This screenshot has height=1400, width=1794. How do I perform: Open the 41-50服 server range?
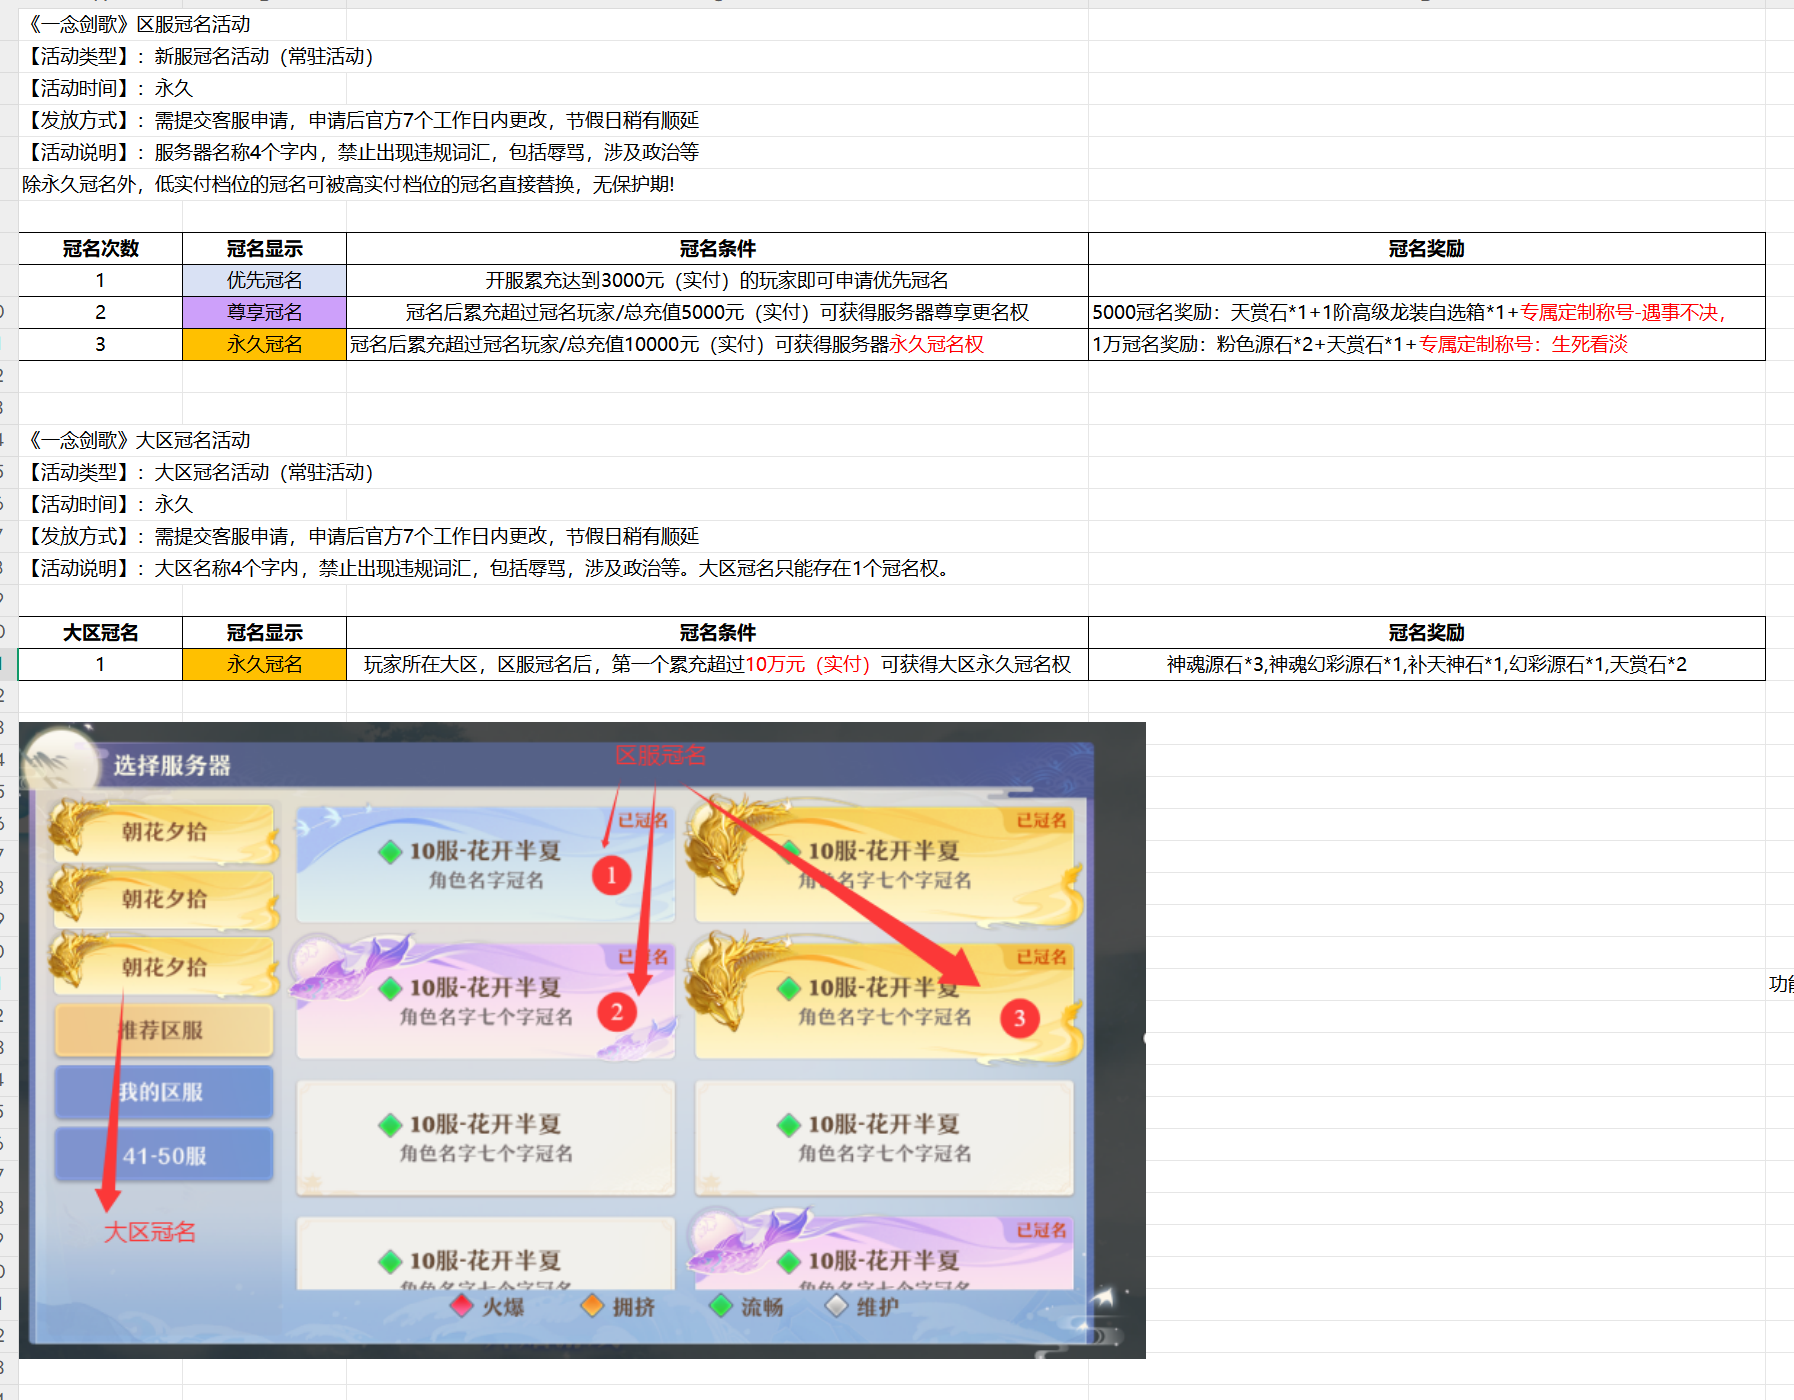coord(164,1155)
